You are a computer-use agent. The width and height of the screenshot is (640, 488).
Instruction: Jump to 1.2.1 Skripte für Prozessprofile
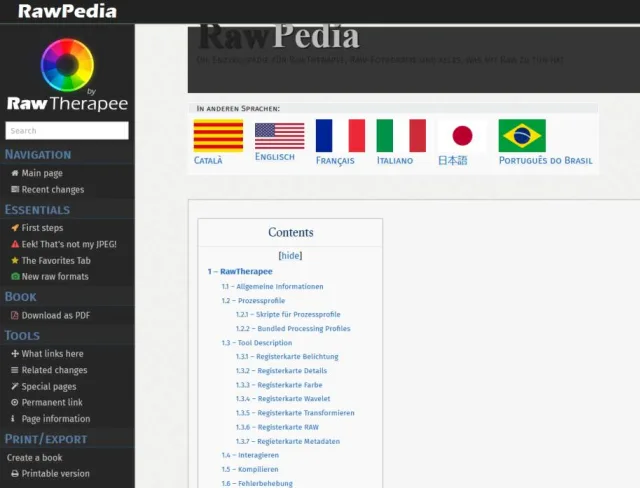(x=288, y=314)
